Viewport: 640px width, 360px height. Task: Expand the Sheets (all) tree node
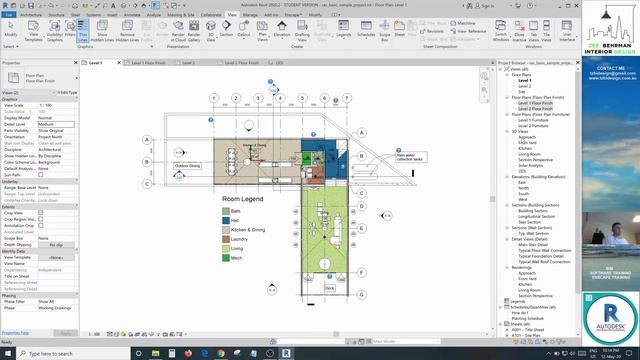tap(501, 324)
